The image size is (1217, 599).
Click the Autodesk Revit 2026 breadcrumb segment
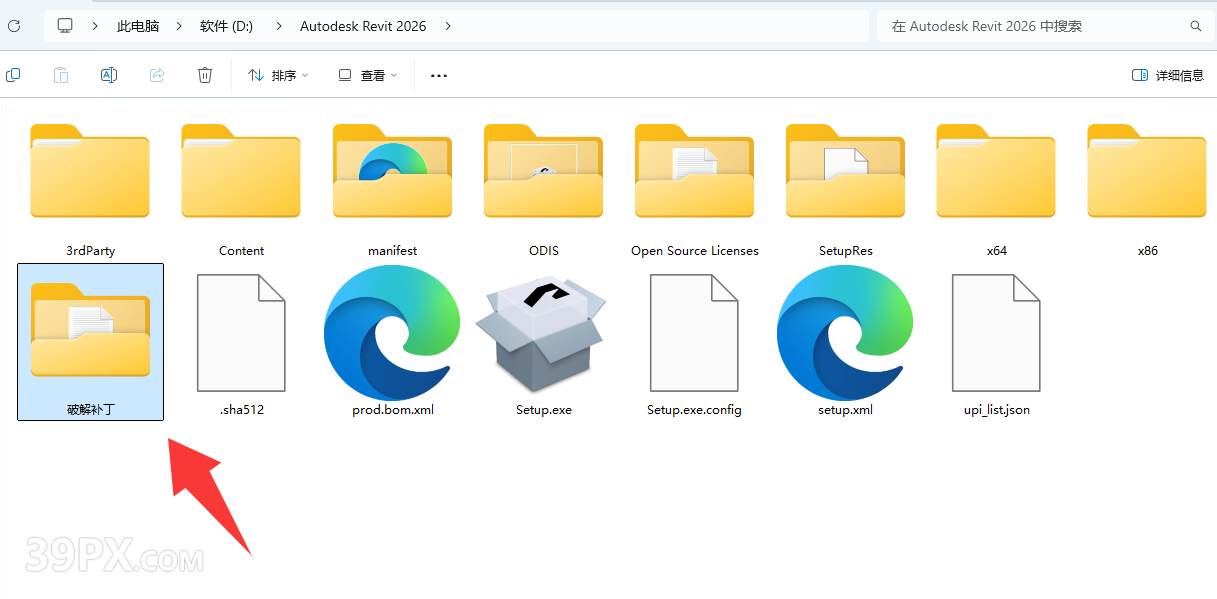point(363,26)
